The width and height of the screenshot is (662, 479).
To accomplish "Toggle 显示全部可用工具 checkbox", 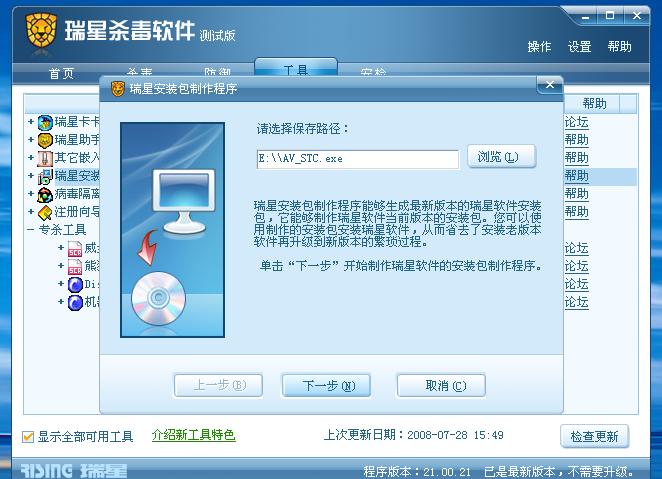I will pos(28,436).
